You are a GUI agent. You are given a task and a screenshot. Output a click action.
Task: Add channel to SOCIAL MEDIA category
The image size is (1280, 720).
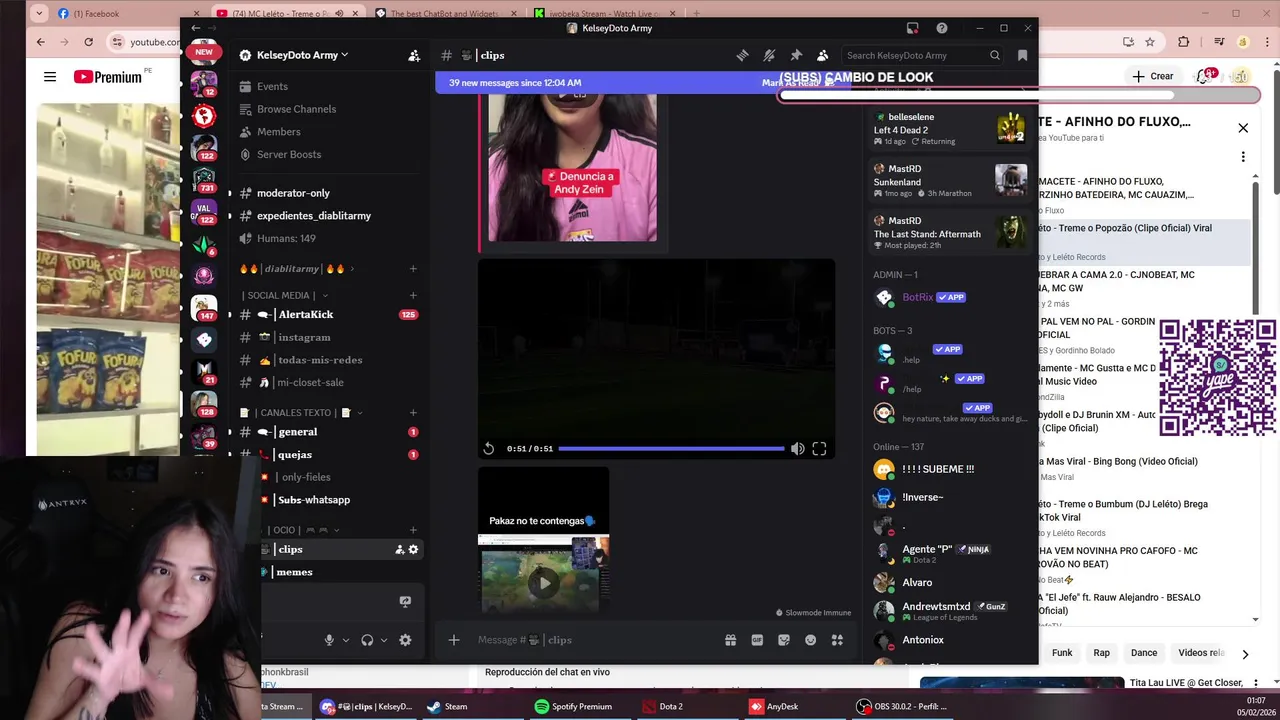pyautogui.click(x=413, y=296)
